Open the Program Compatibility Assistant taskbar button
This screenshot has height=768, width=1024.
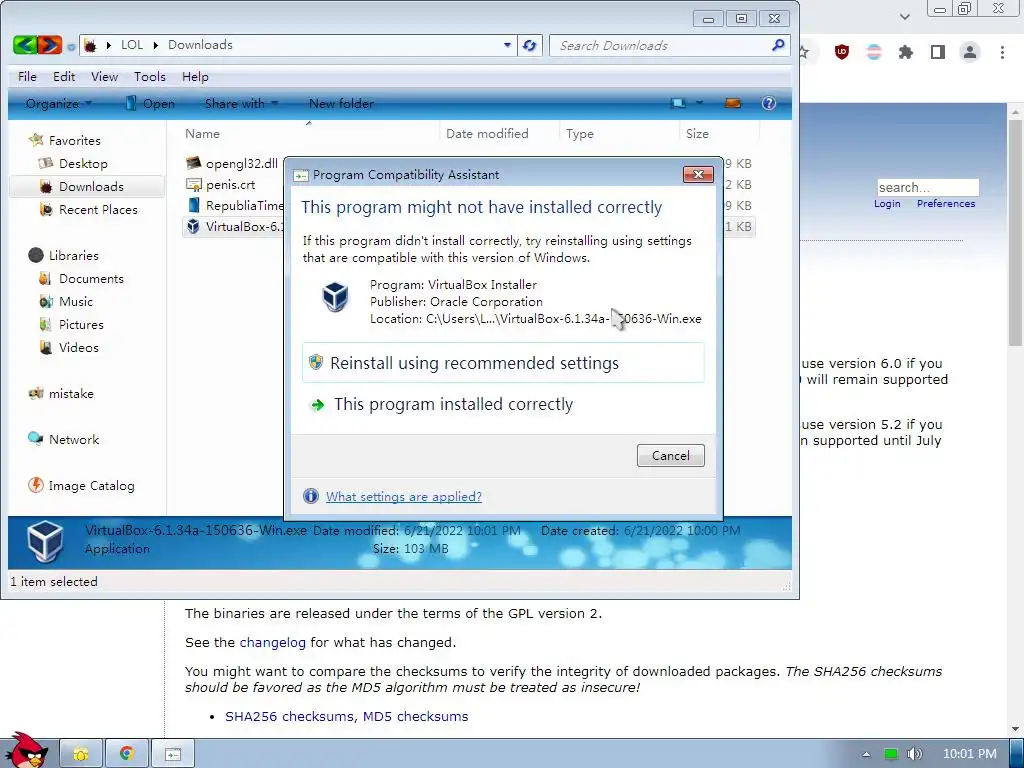click(x=173, y=754)
